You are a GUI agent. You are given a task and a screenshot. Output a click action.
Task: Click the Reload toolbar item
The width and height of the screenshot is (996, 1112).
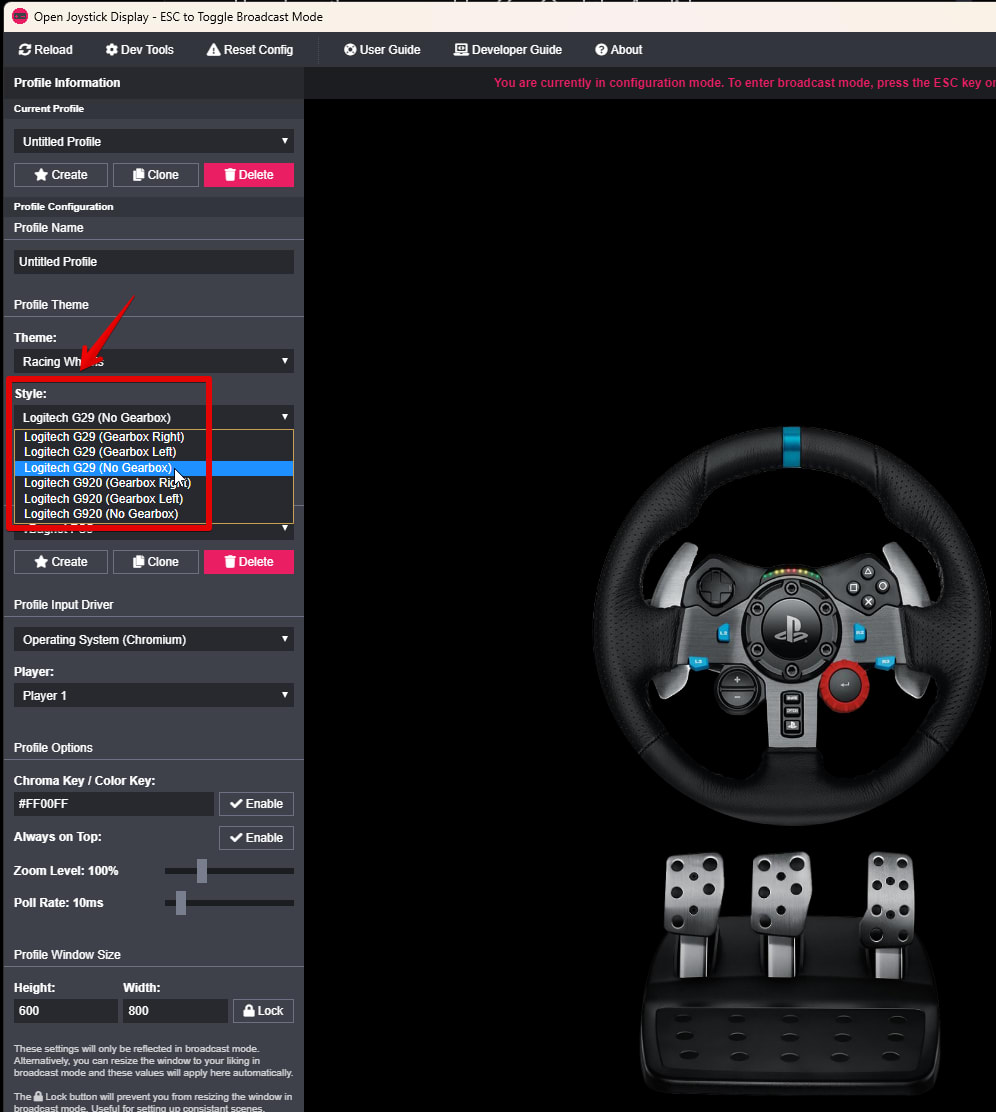(x=45, y=50)
